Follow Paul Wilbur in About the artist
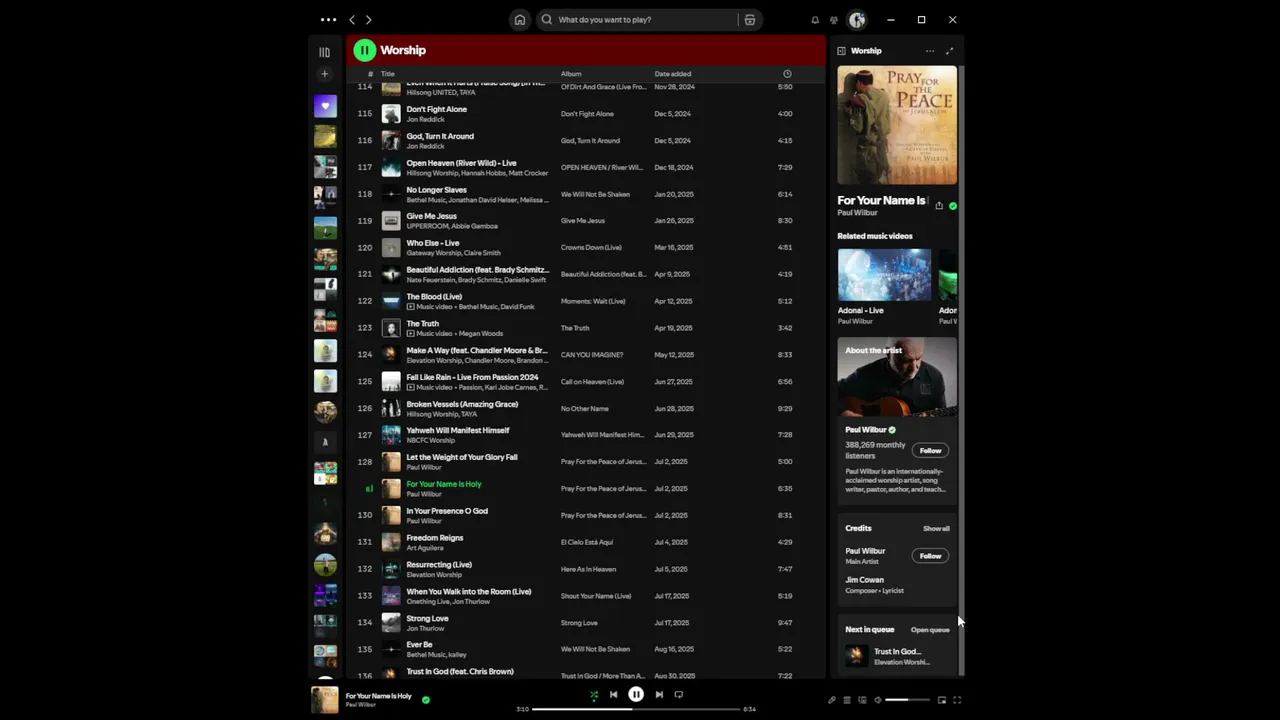Screen dimensions: 1280x720 pos(930,450)
